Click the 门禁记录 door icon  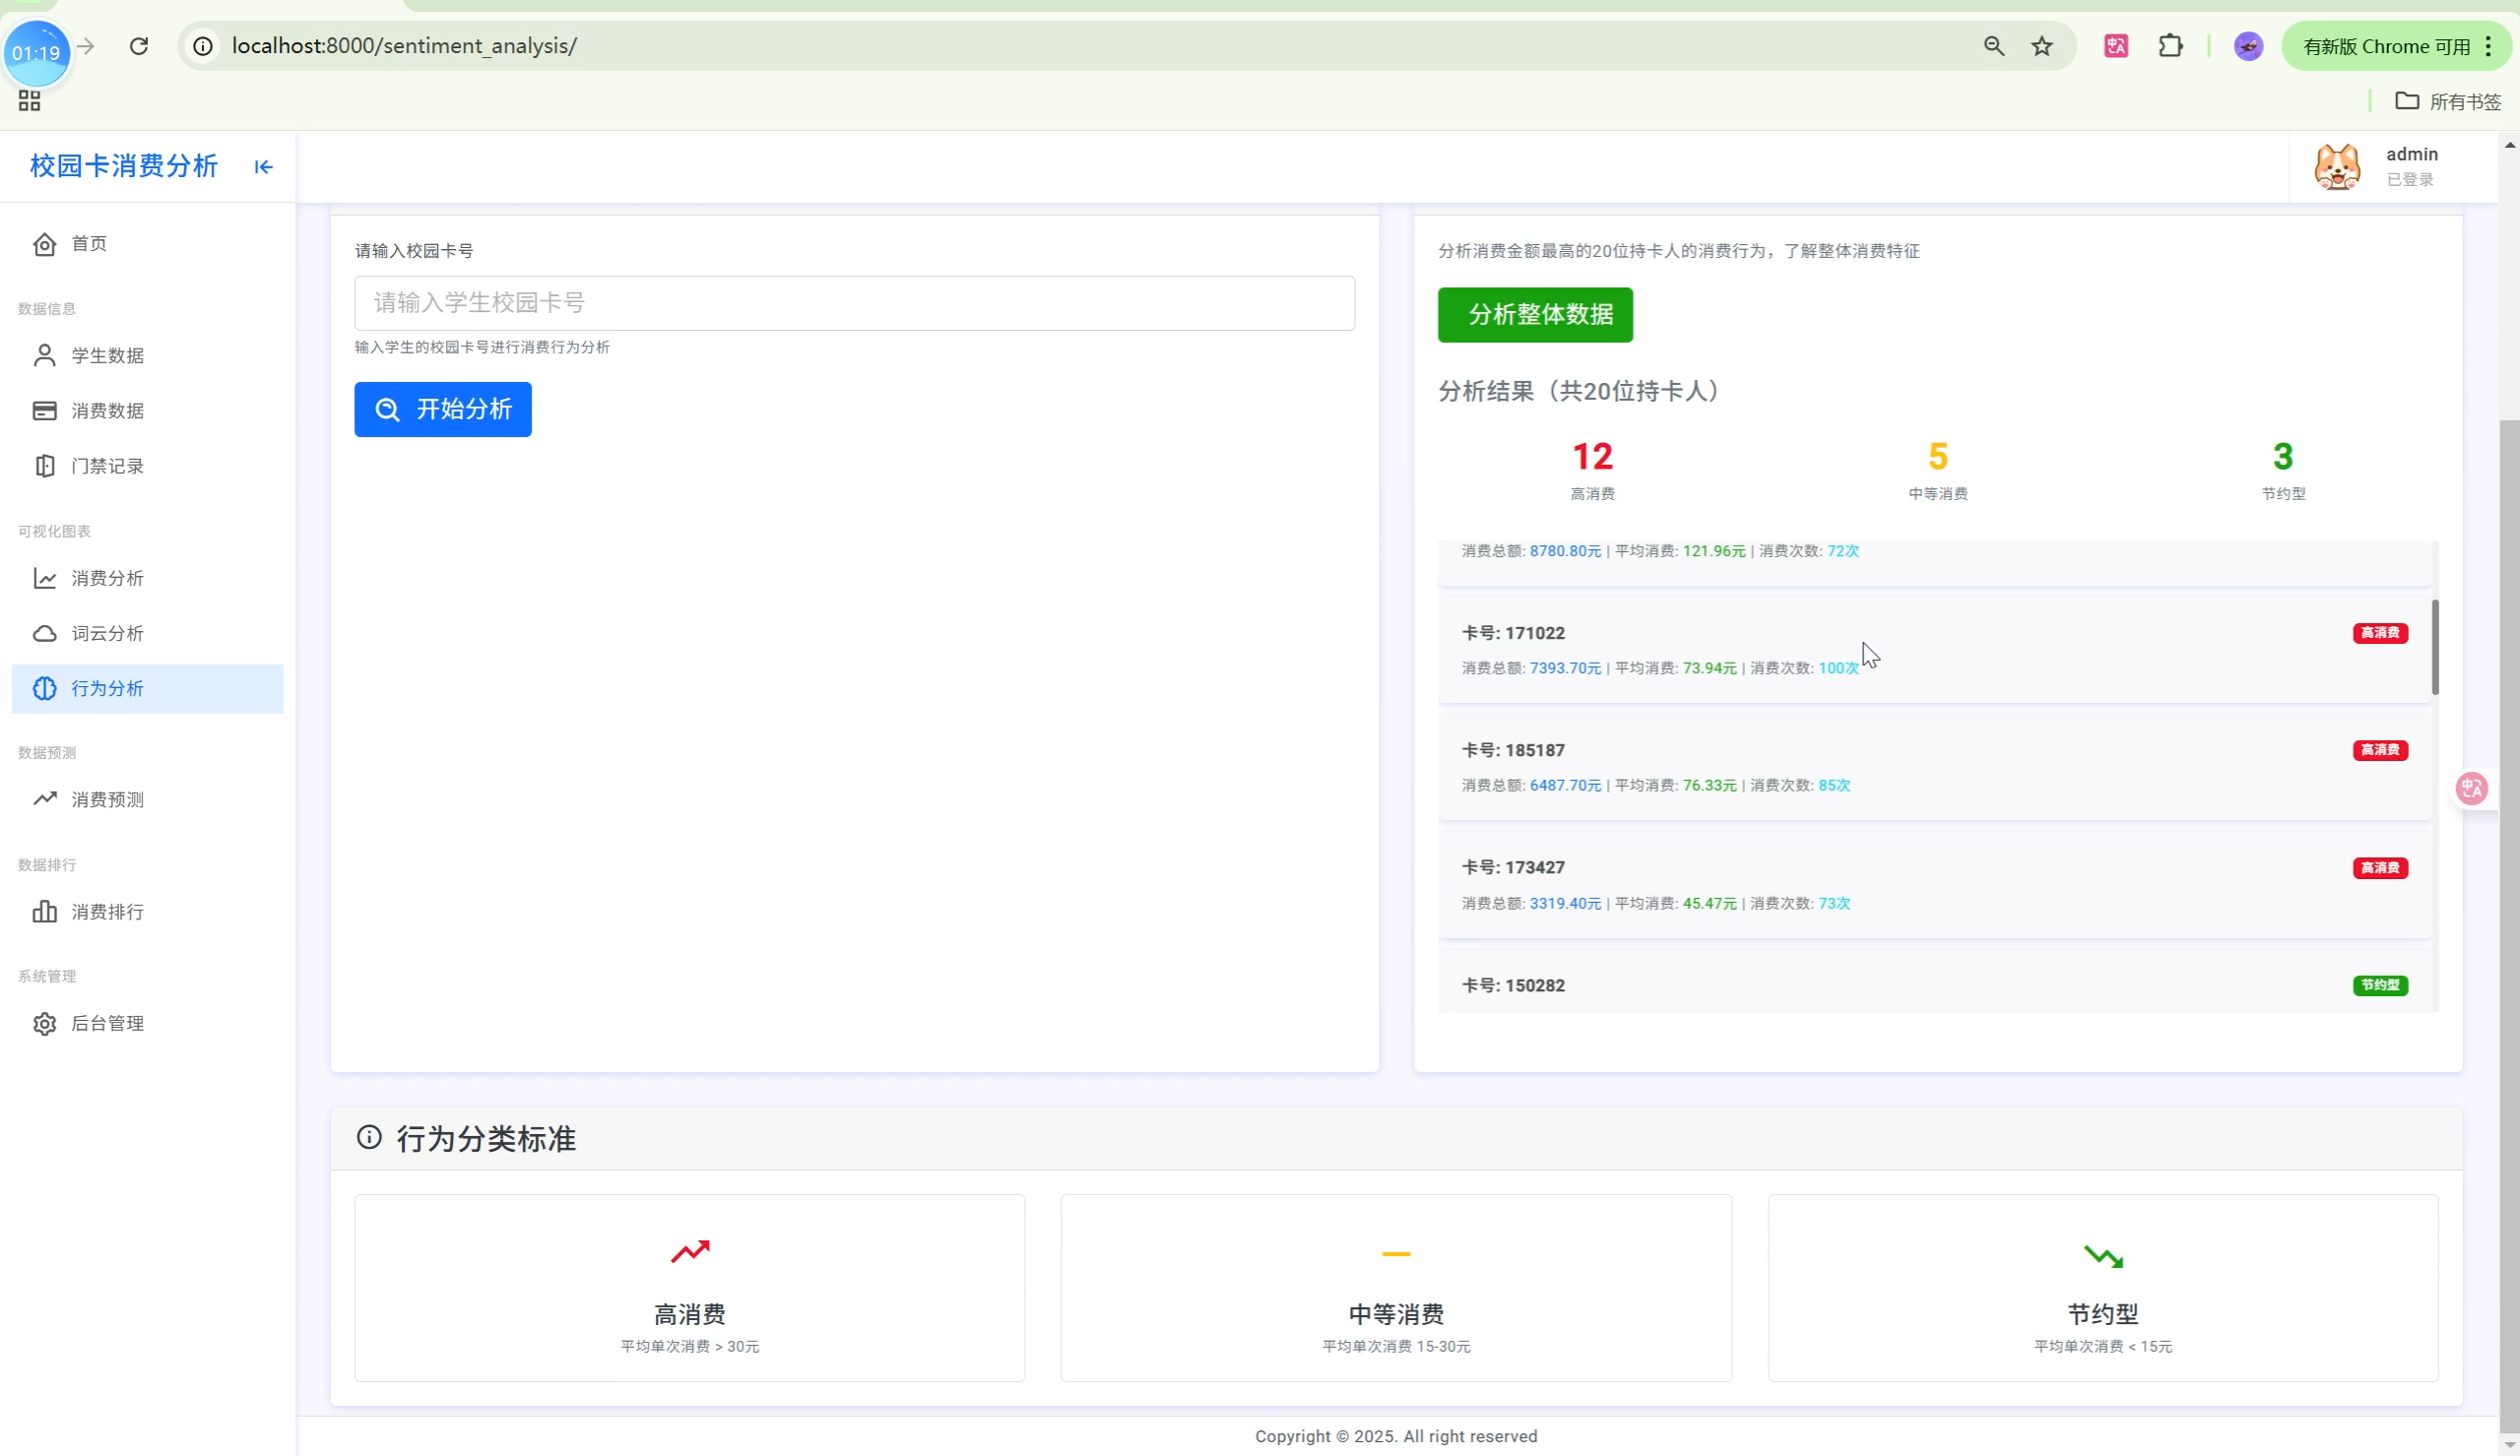[44, 466]
